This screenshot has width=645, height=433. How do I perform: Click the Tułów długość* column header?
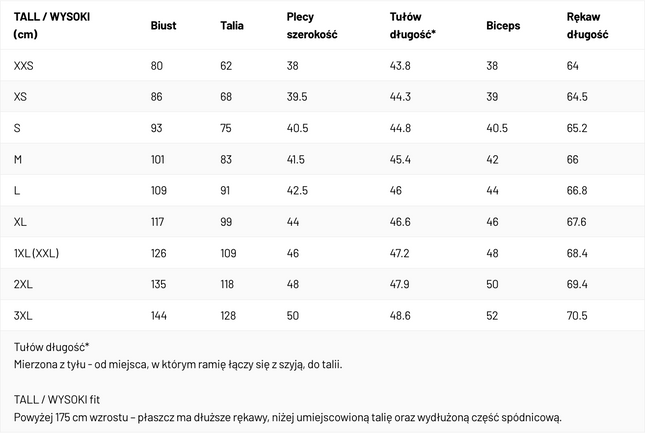(413, 25)
